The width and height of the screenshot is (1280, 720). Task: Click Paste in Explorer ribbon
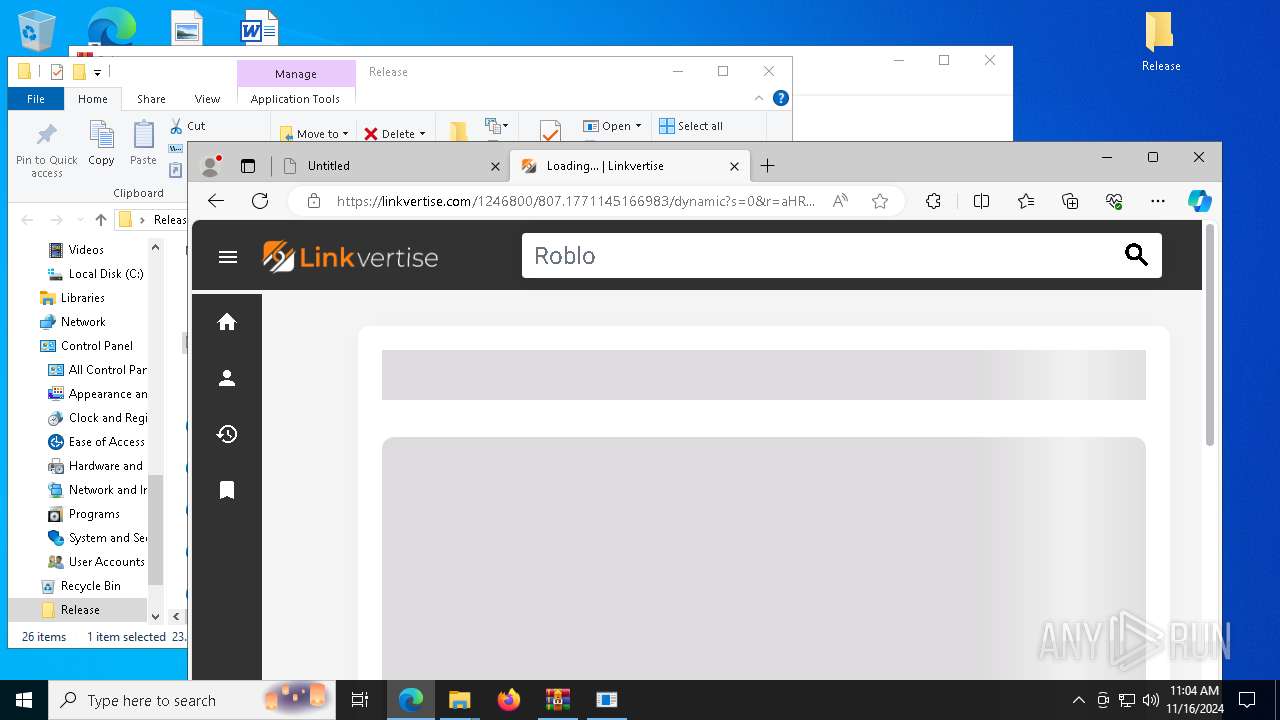pos(143,143)
